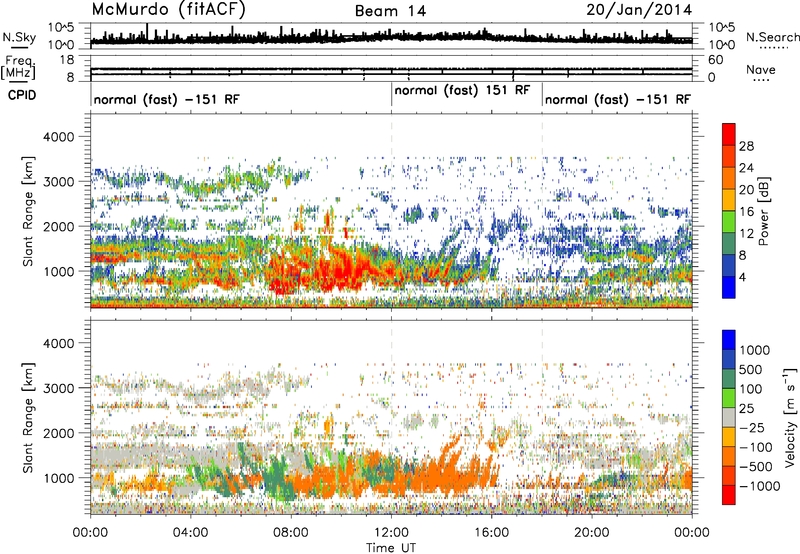Select the Beam 14 heading

coord(390,11)
